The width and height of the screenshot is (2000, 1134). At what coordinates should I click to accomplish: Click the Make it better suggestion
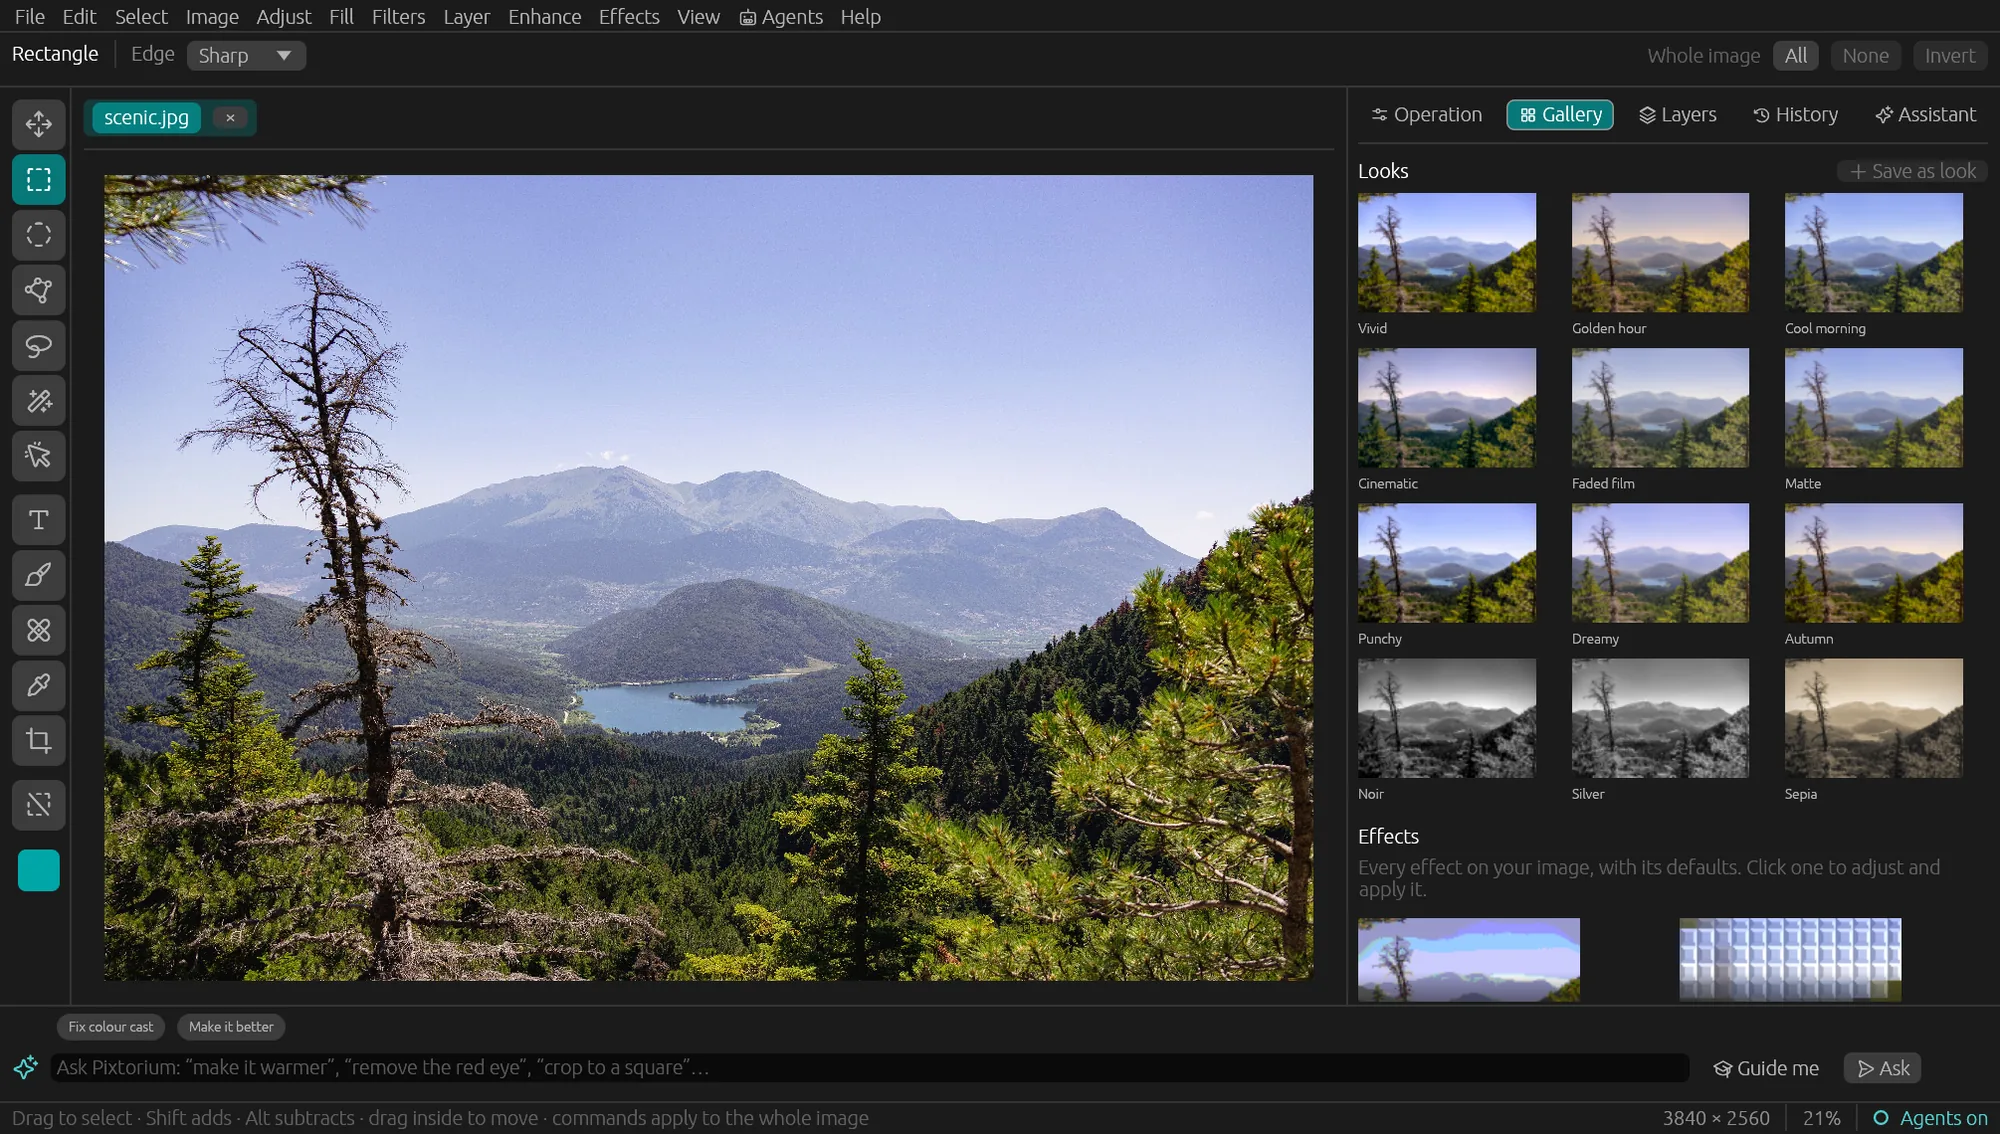coord(231,1027)
